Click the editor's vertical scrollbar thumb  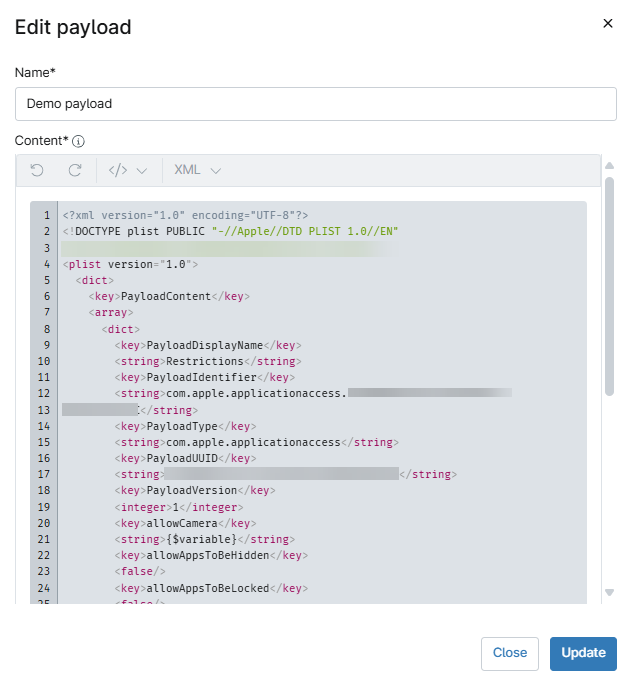pyautogui.click(x=609, y=285)
